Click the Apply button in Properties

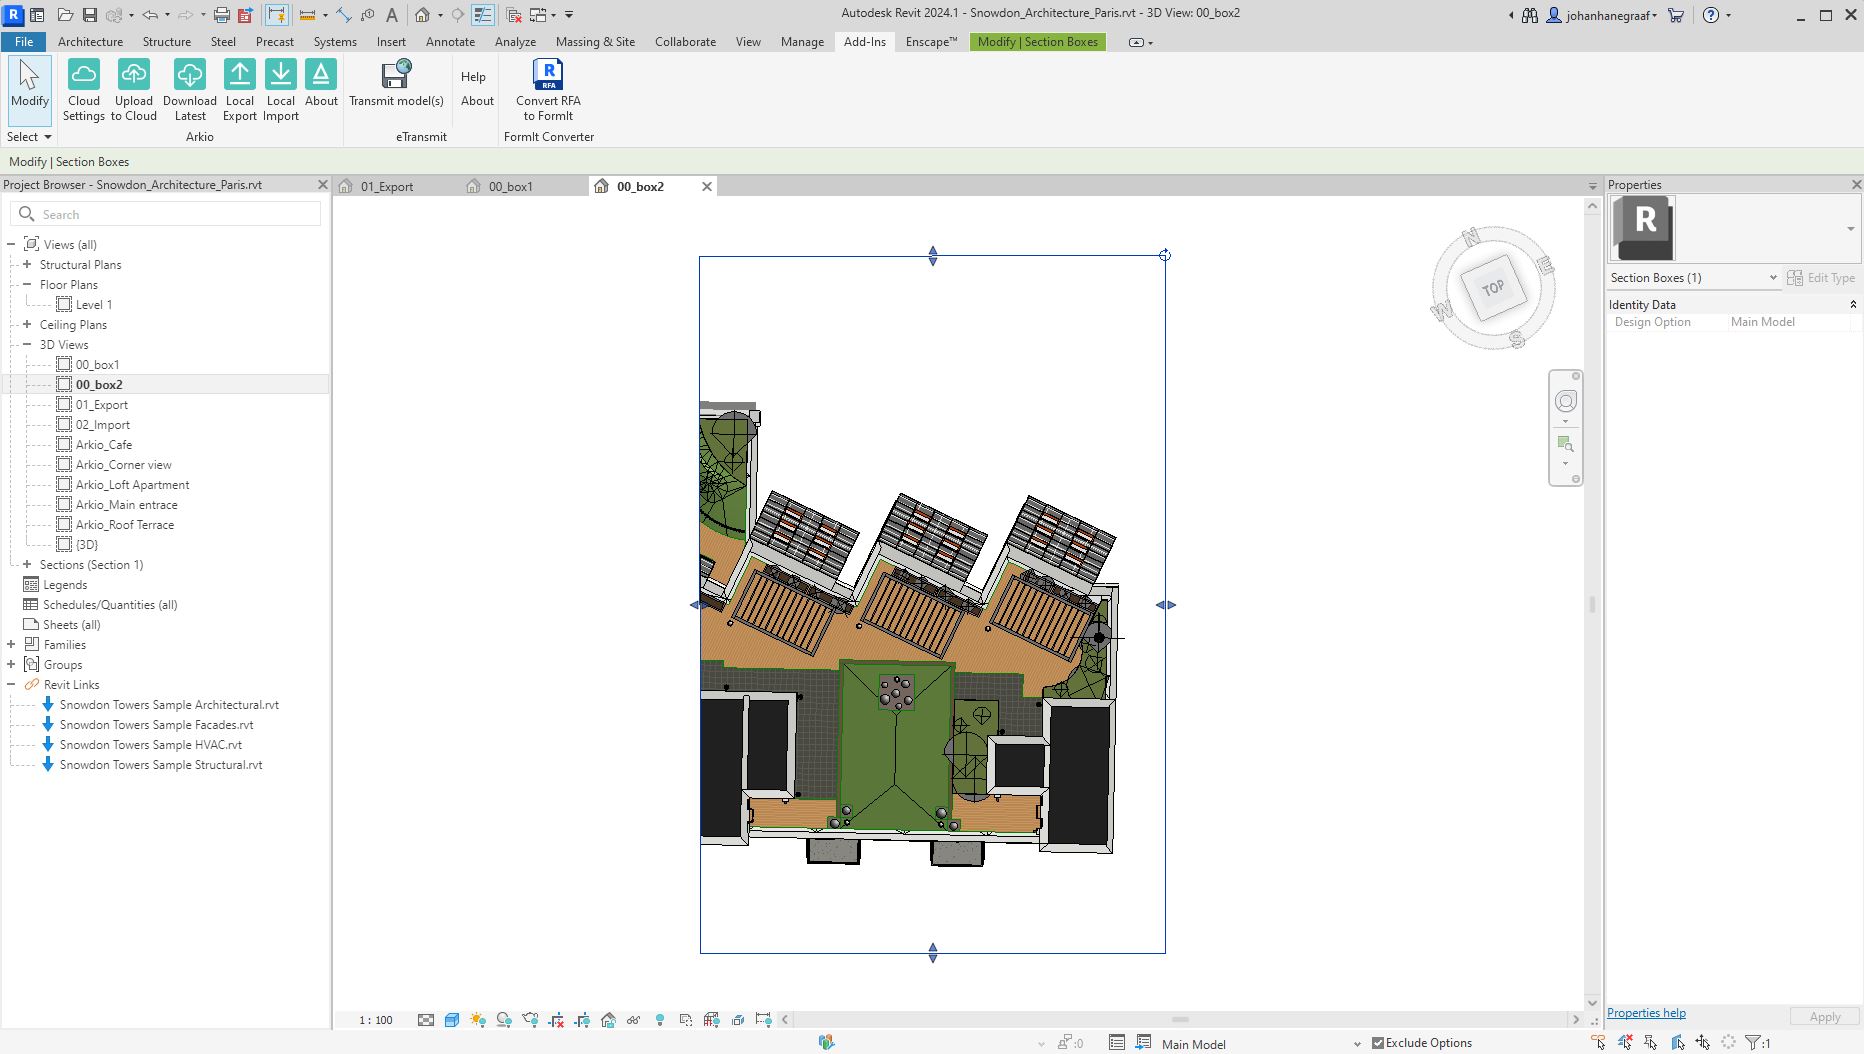1824,1017
